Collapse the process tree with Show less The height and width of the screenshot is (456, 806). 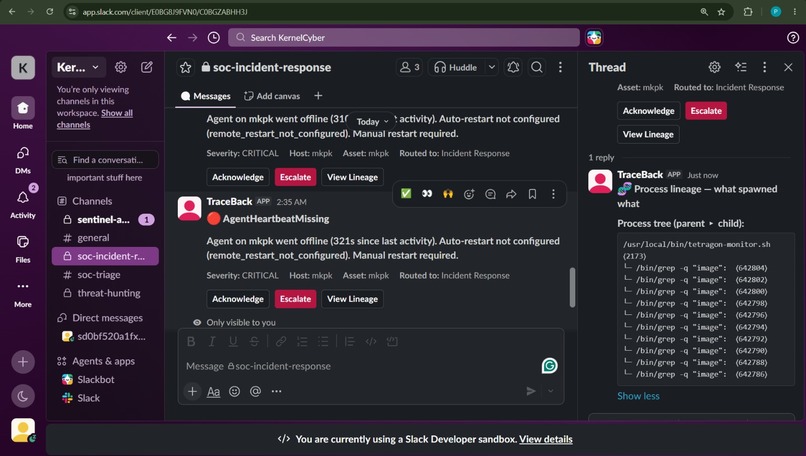[x=638, y=396]
